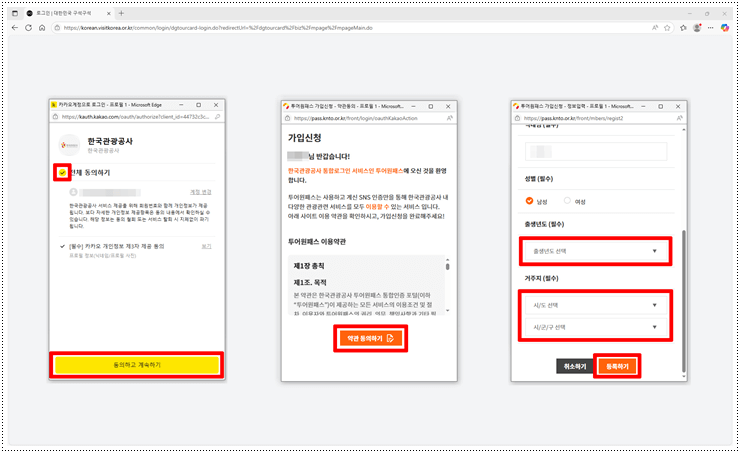Click the blurred name input field in registration form
This screenshot has width=740, height=453.
[x=596, y=152]
